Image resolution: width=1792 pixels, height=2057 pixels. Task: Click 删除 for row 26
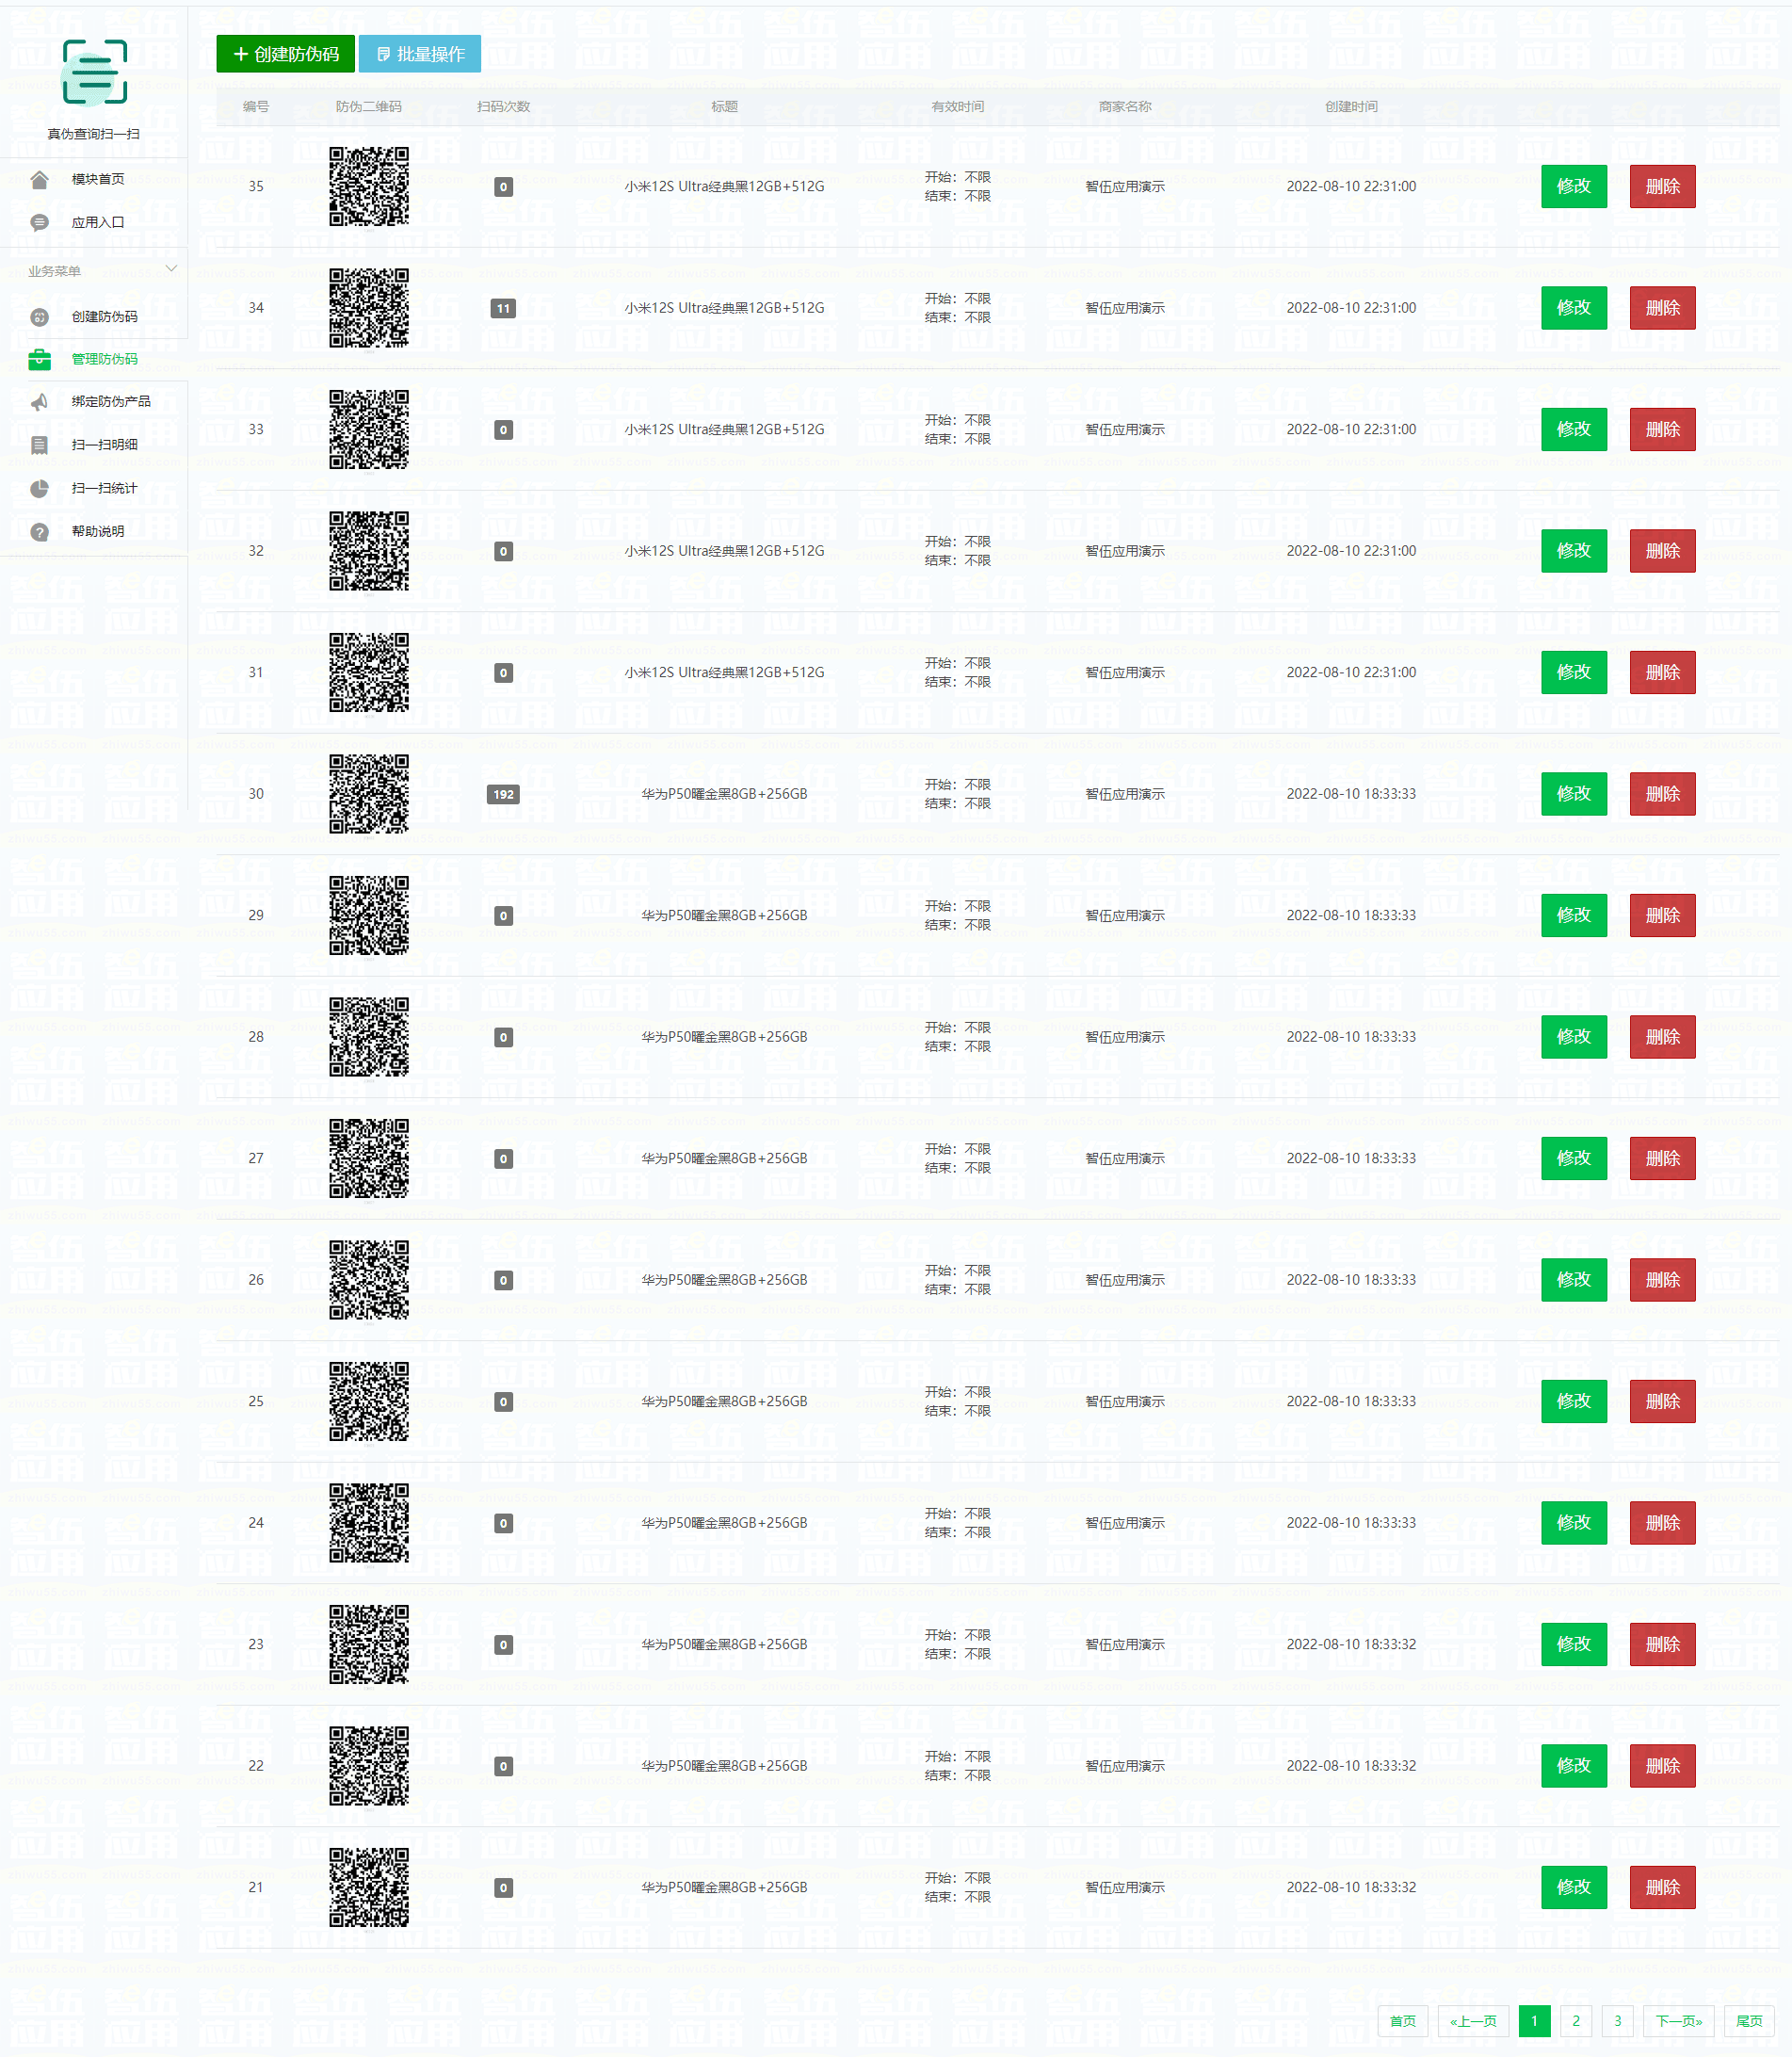[1662, 1280]
